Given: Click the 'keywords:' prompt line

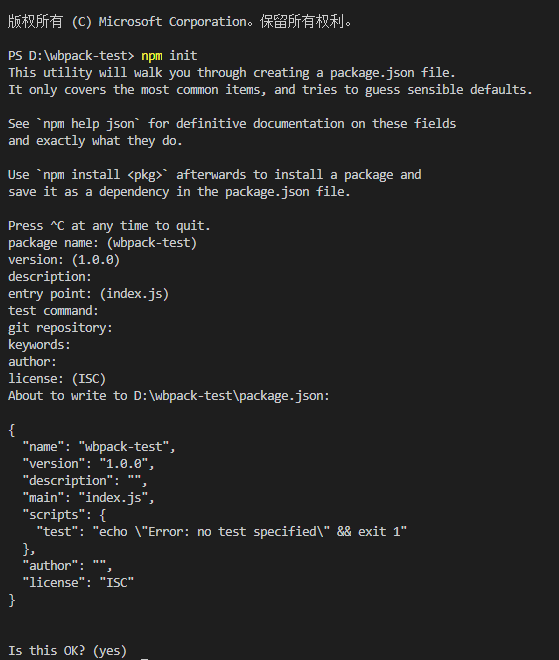Looking at the screenshot, I should tap(39, 345).
